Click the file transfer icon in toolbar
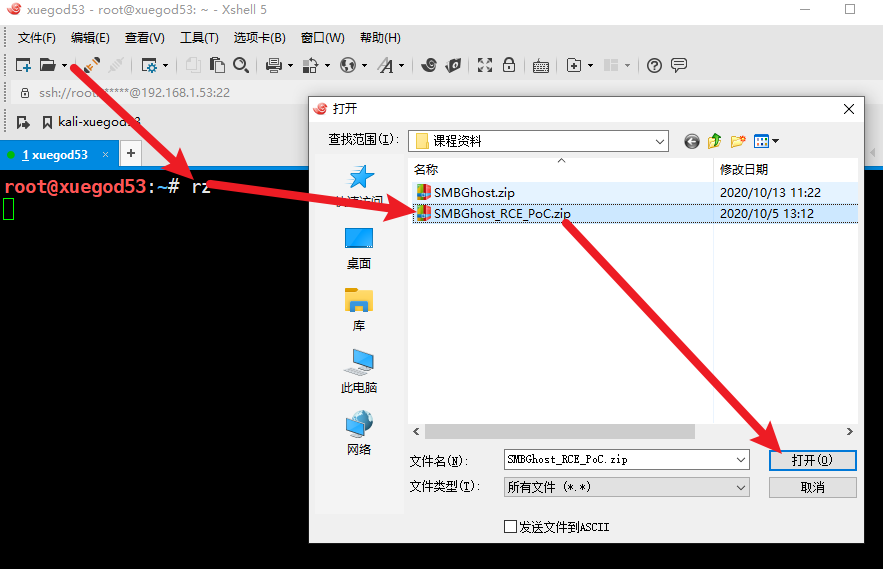This screenshot has width=883, height=569. (x=310, y=65)
